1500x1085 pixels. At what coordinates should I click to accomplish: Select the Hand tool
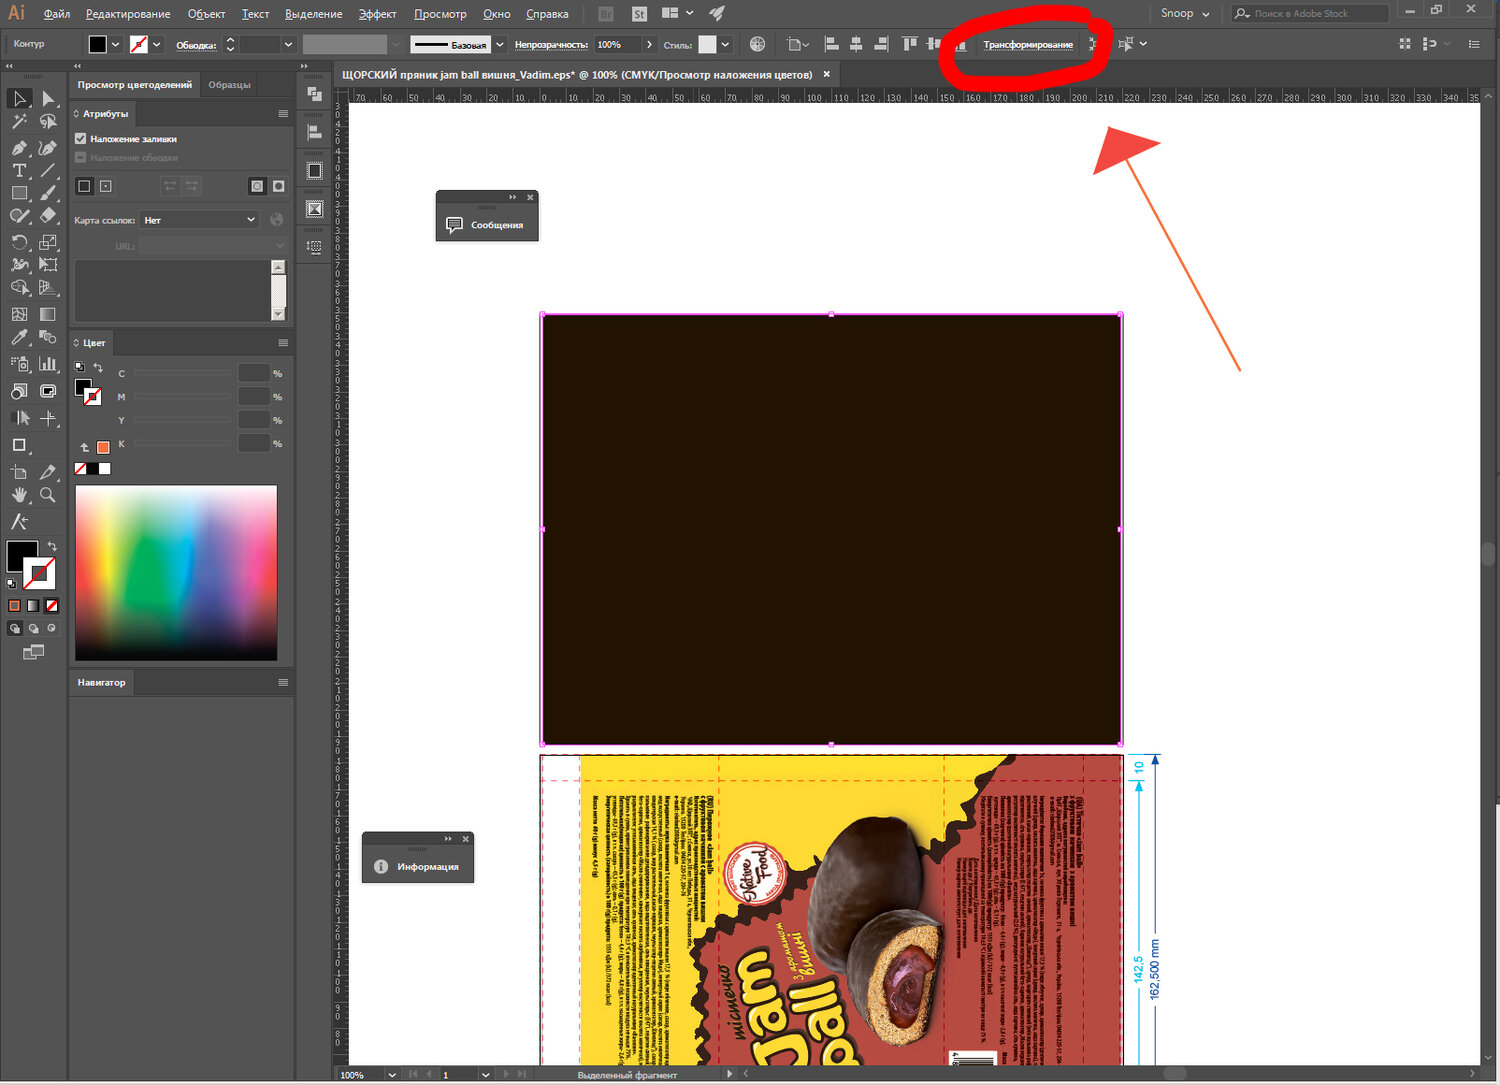[x=19, y=495]
